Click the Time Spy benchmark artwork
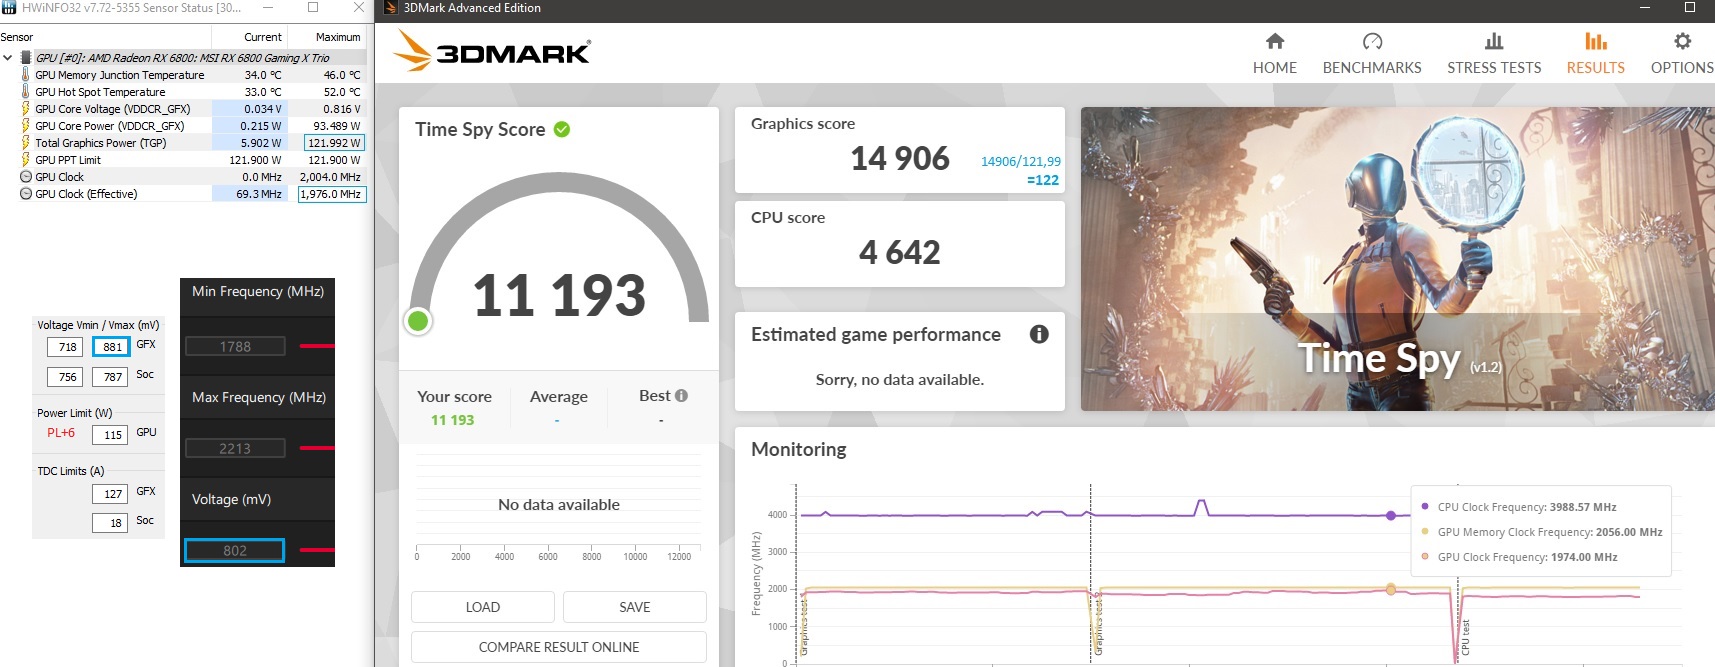 pyautogui.click(x=1397, y=259)
